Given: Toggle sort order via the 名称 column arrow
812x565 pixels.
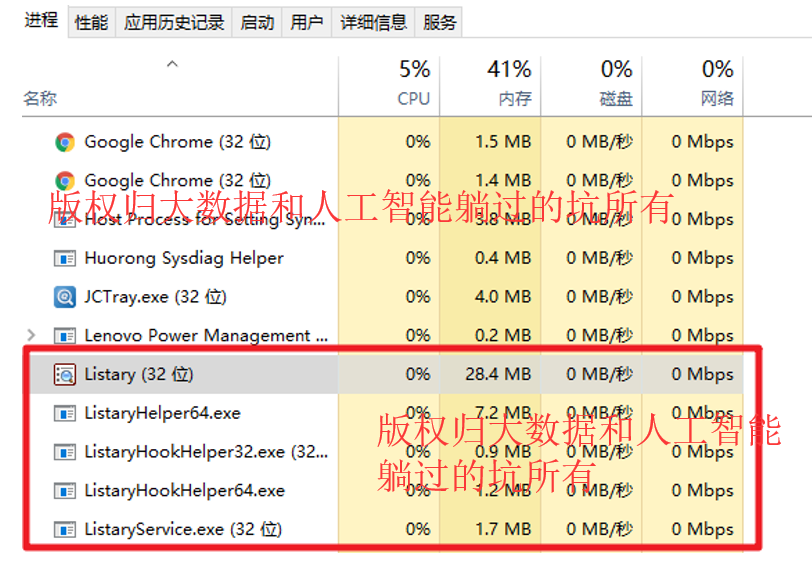Looking at the screenshot, I should coord(172,64).
